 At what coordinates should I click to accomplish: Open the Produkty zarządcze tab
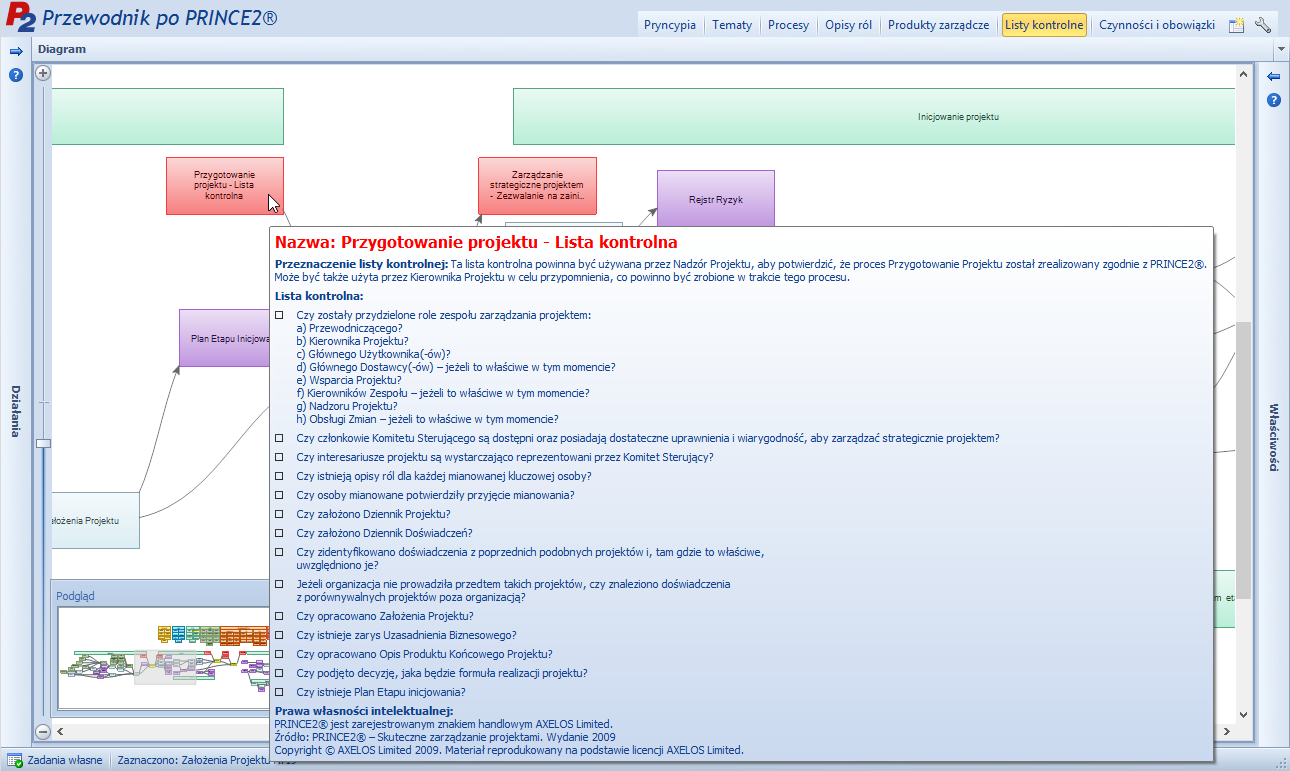pos(939,25)
